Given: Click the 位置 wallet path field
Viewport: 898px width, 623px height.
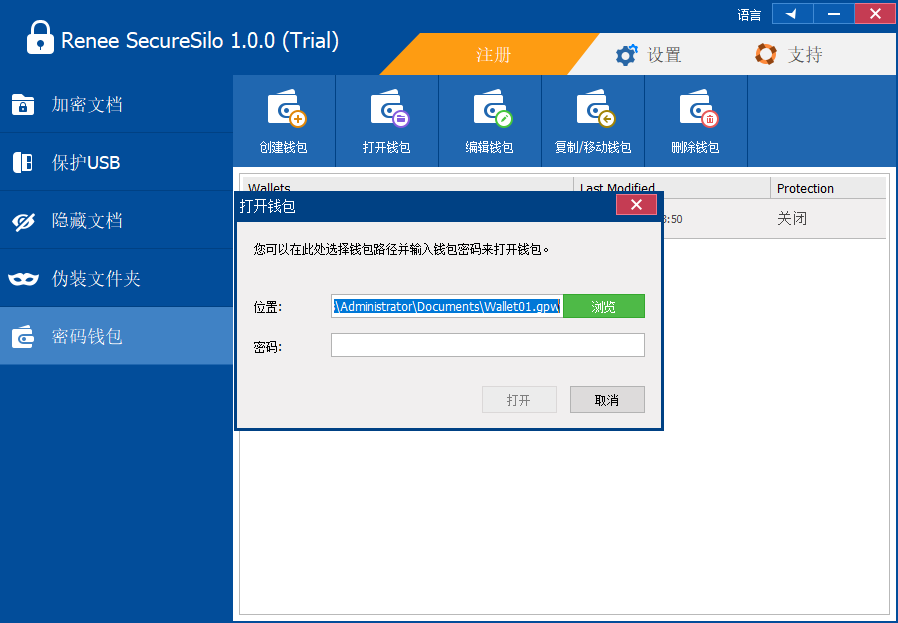Looking at the screenshot, I should pyautogui.click(x=447, y=306).
